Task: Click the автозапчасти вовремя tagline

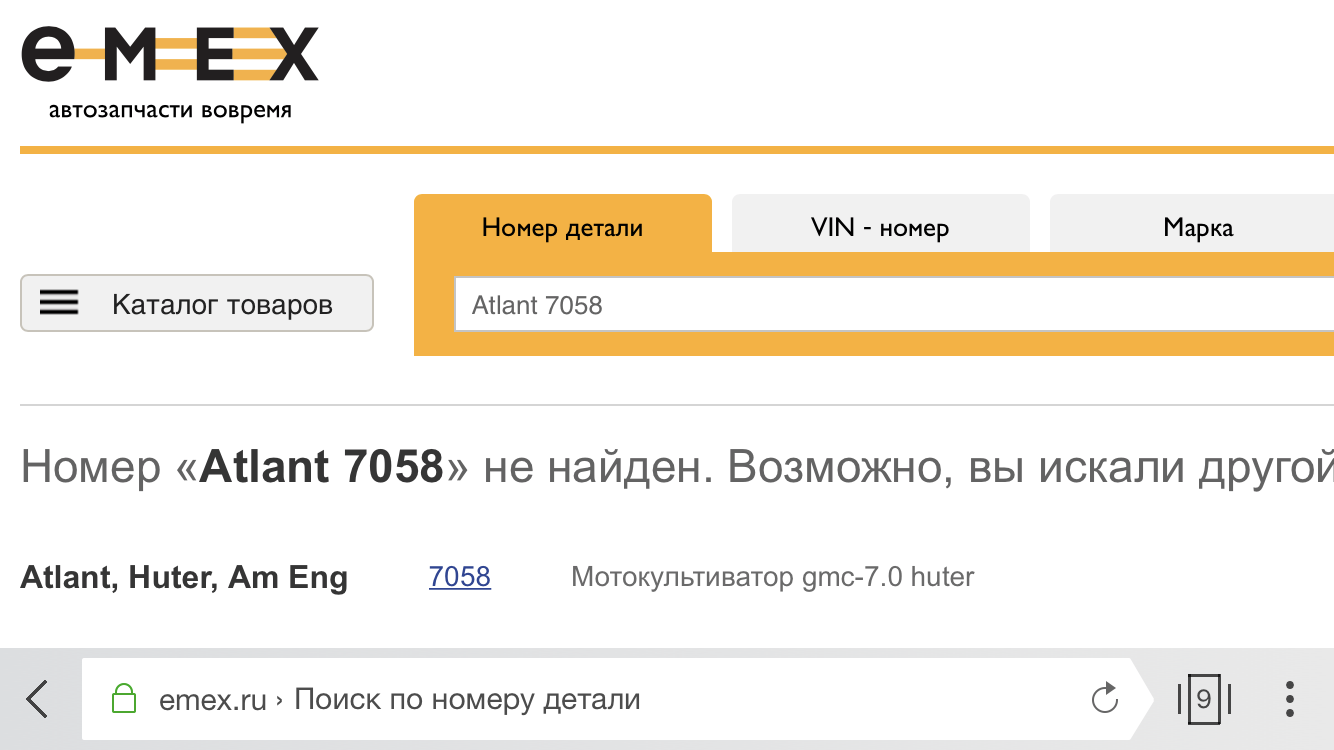Action: click(170, 110)
